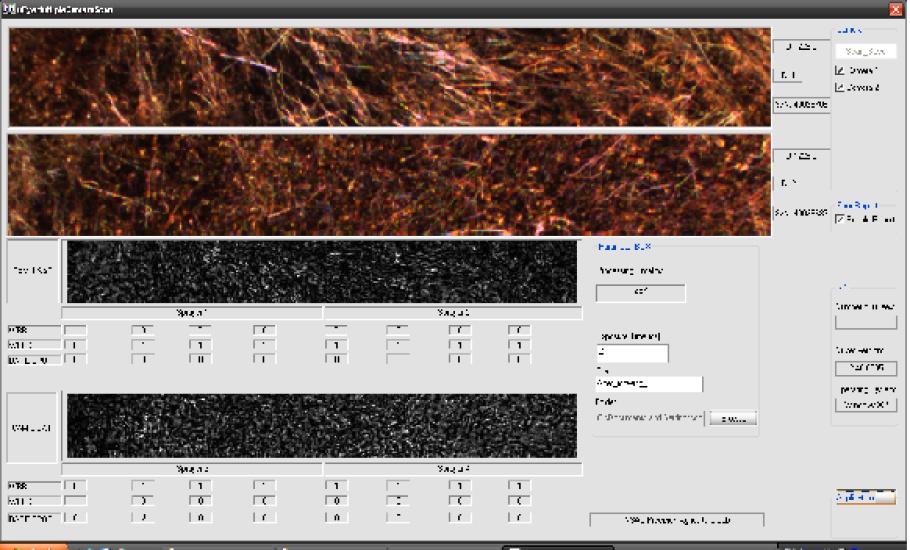
Task: Click the Stage 3 header bar
Action: coord(192,469)
